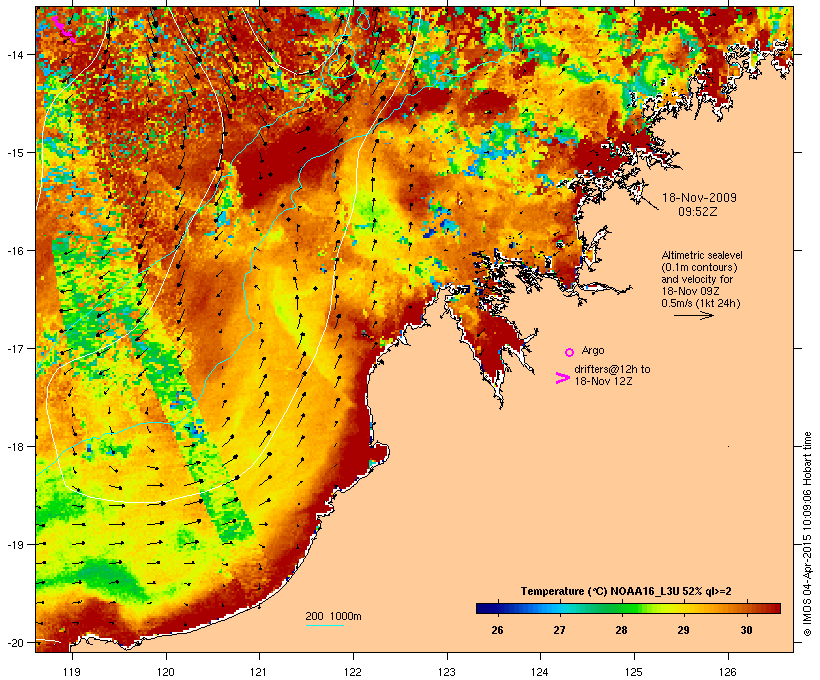Click the 'drifters@12h to' legend text

point(612,369)
